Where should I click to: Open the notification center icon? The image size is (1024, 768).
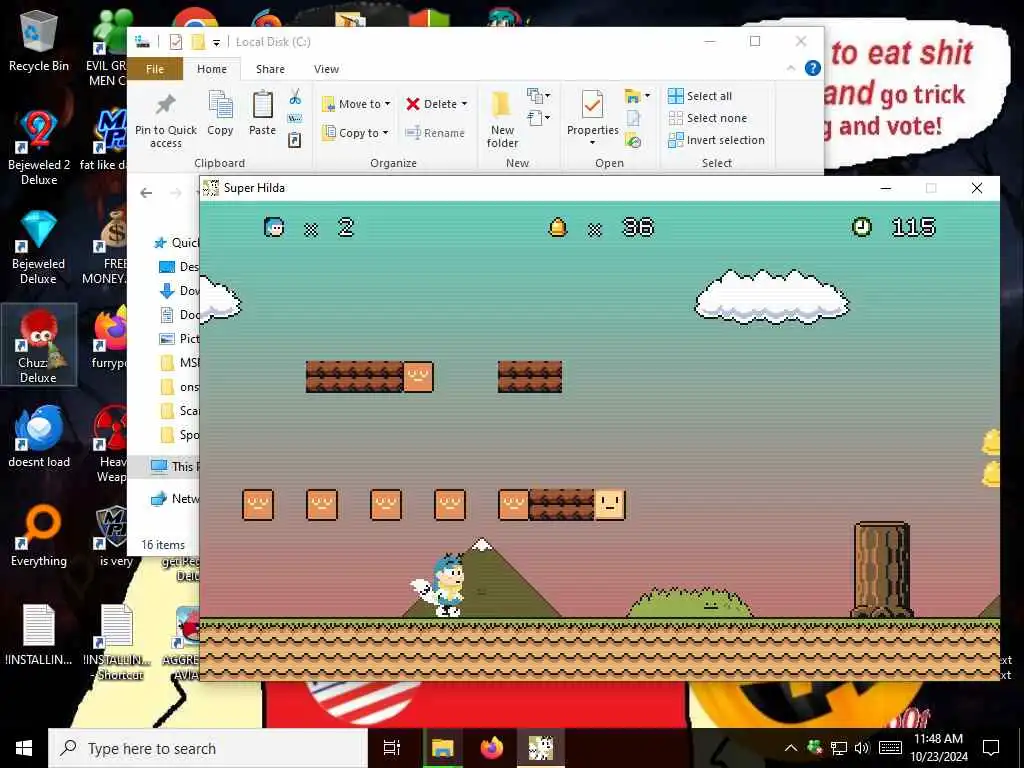991,748
